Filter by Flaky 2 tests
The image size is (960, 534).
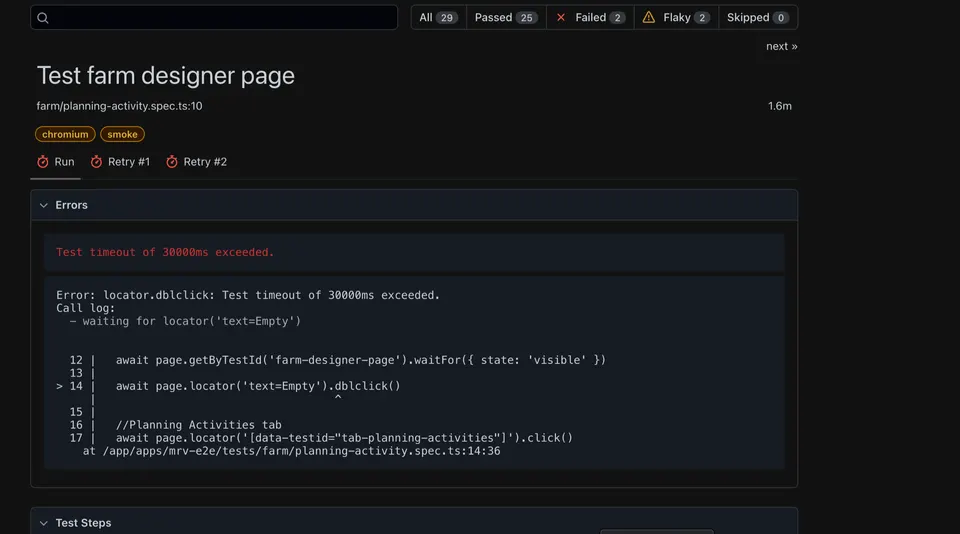[676, 17]
